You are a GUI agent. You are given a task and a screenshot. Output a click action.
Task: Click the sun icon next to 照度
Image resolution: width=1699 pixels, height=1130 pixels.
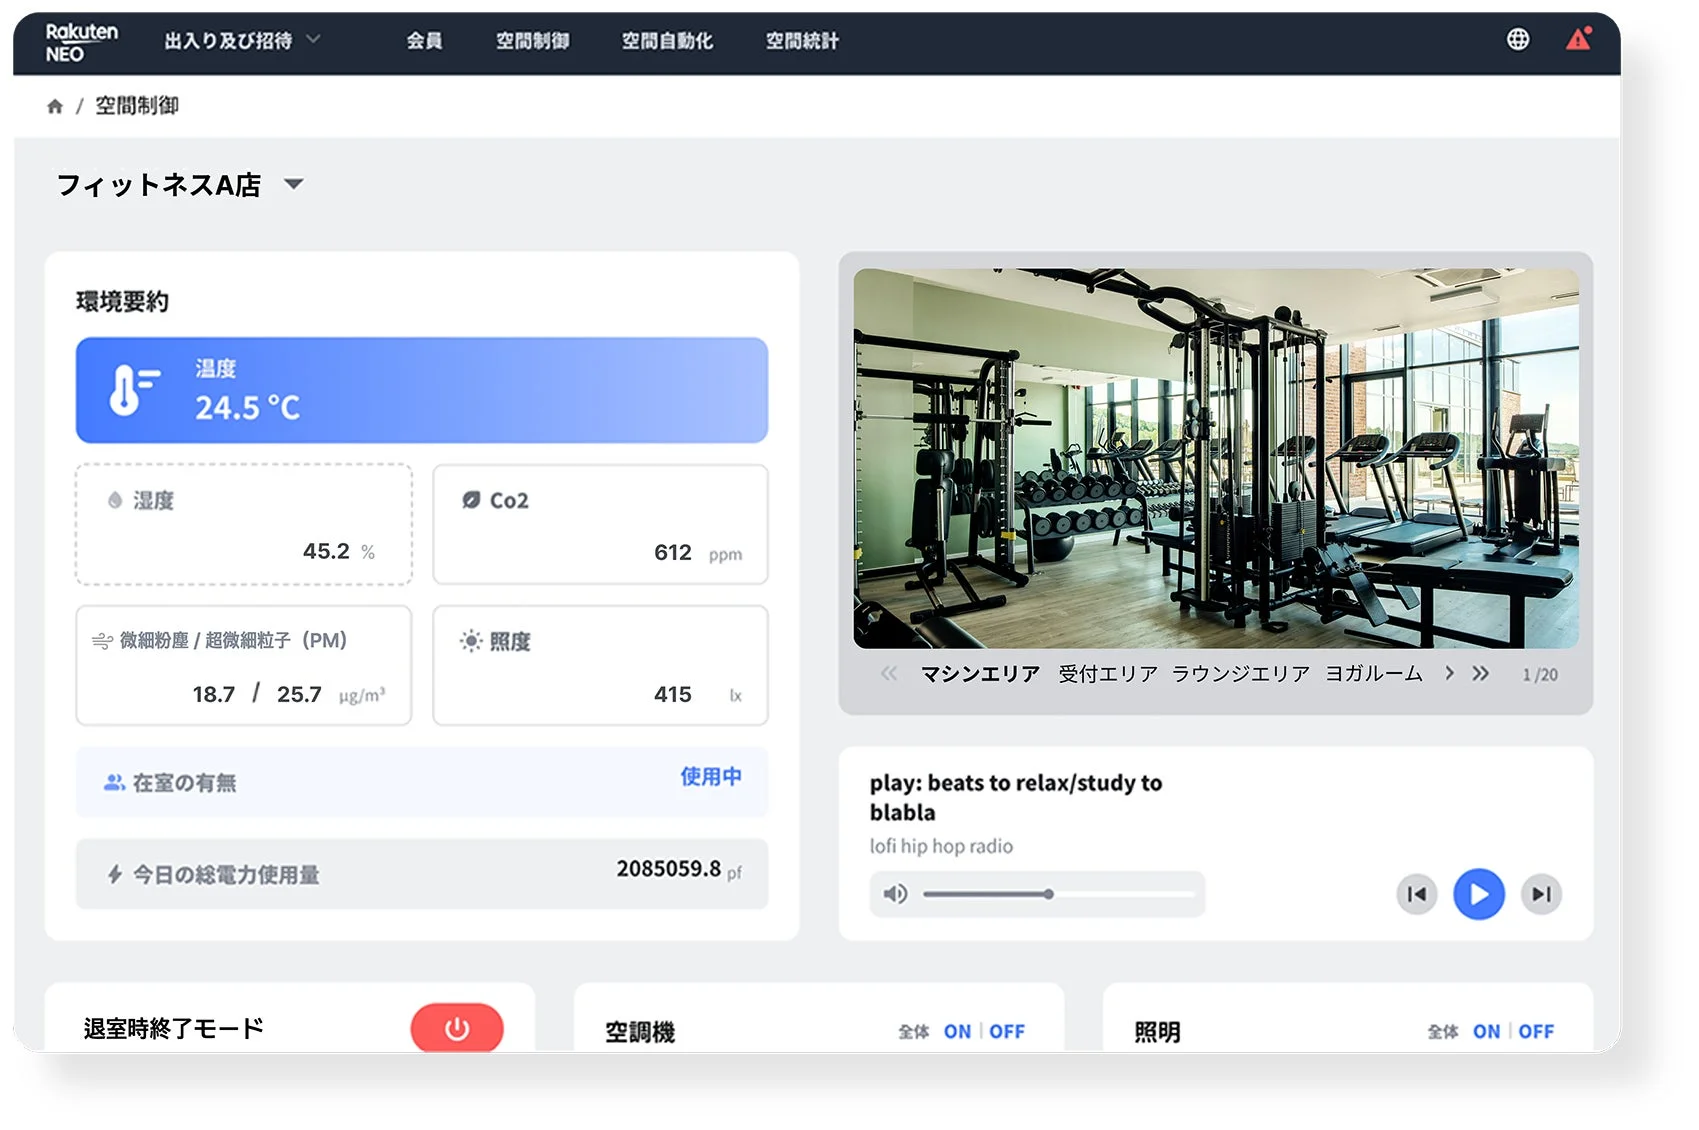click(x=470, y=641)
